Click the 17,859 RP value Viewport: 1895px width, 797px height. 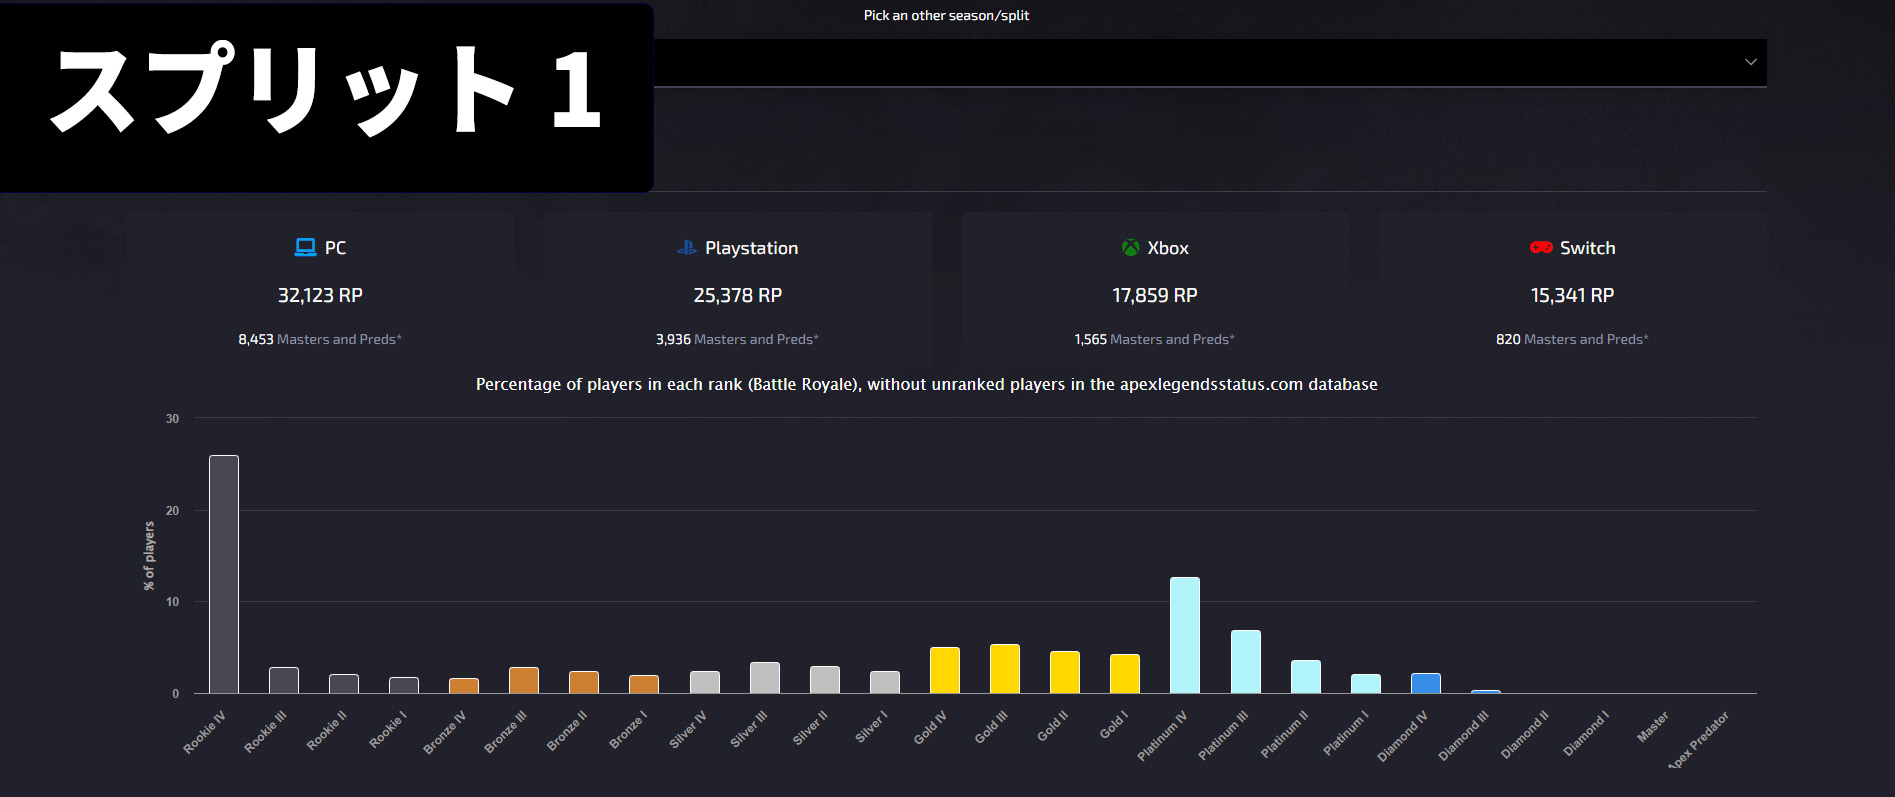pyautogui.click(x=1154, y=295)
